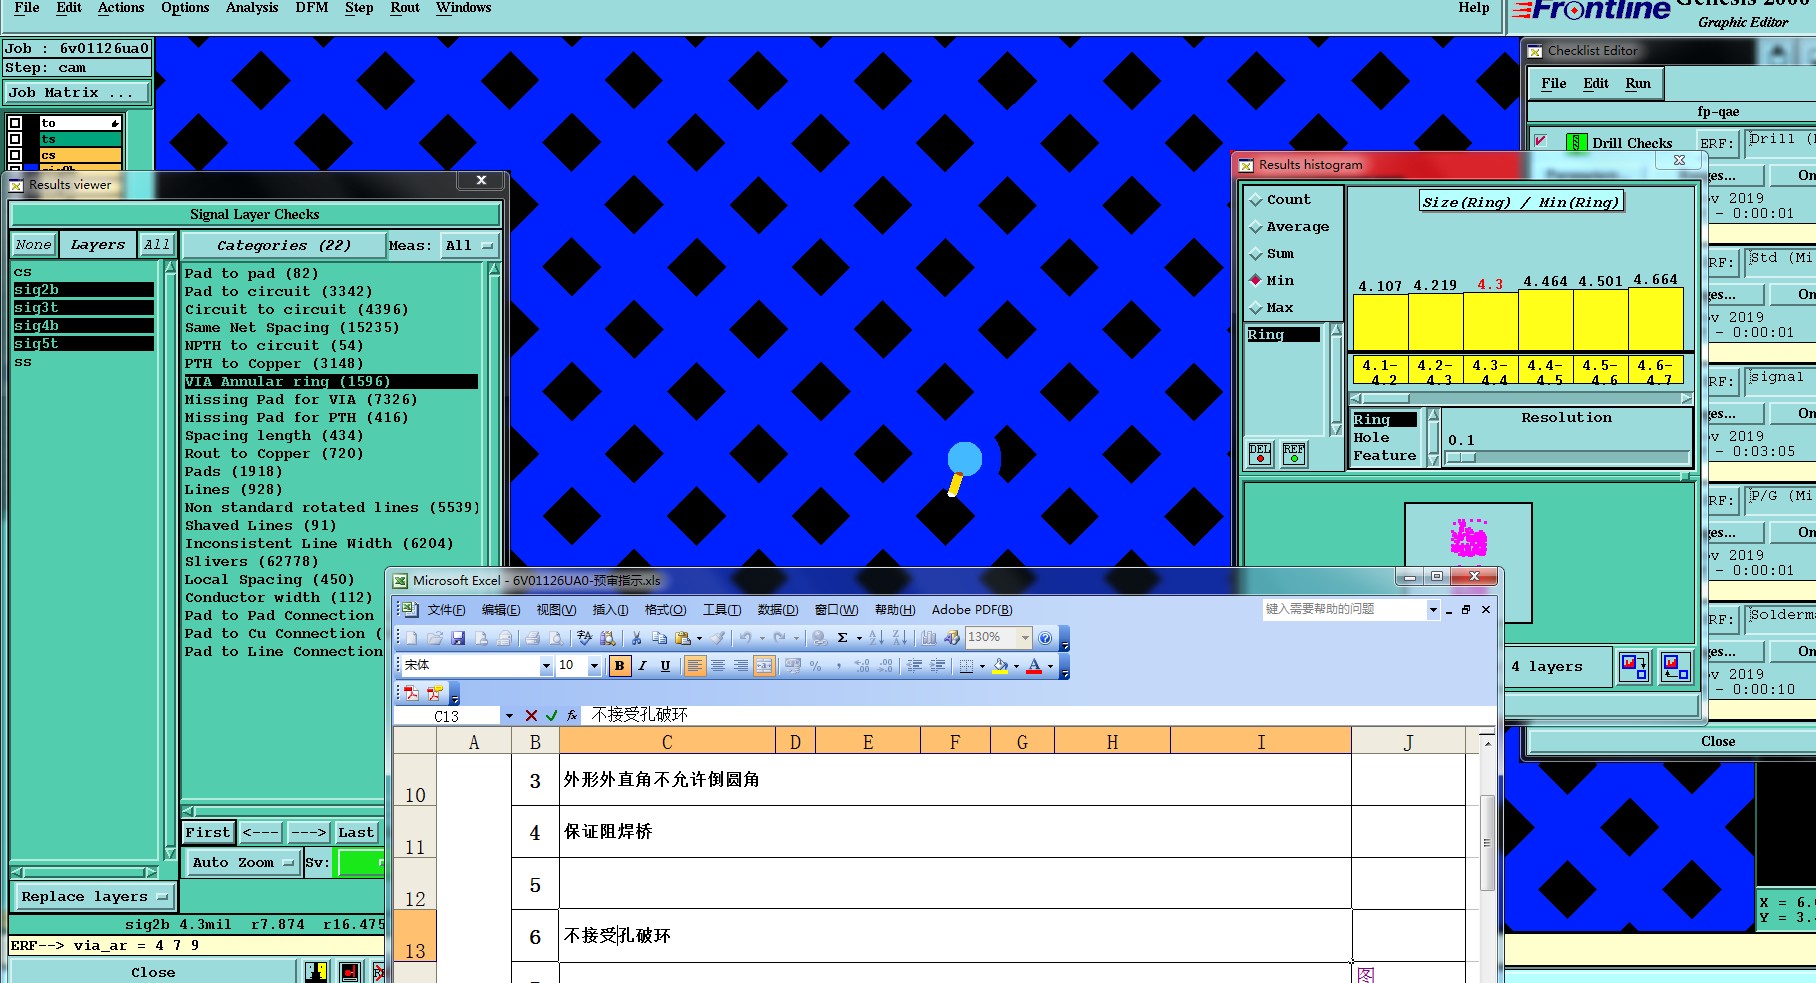Open the font color dropdown arrow

(x=1050, y=666)
